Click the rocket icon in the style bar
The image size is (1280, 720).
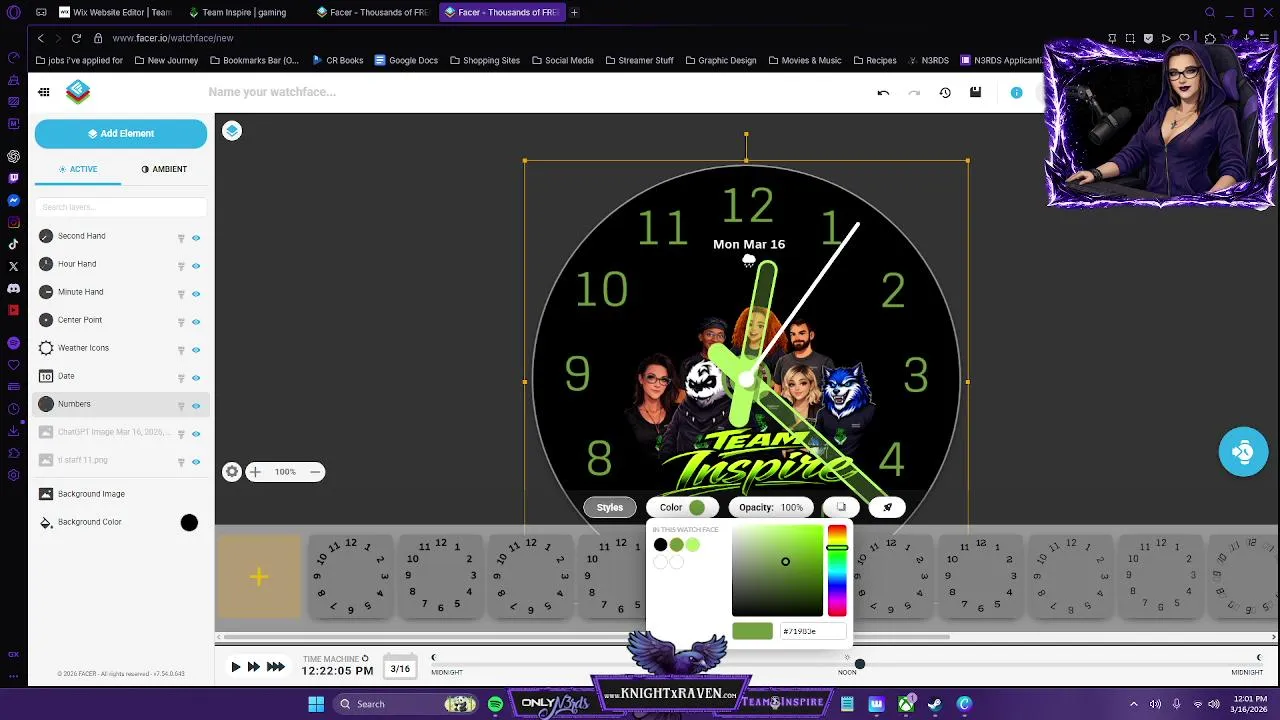(887, 507)
